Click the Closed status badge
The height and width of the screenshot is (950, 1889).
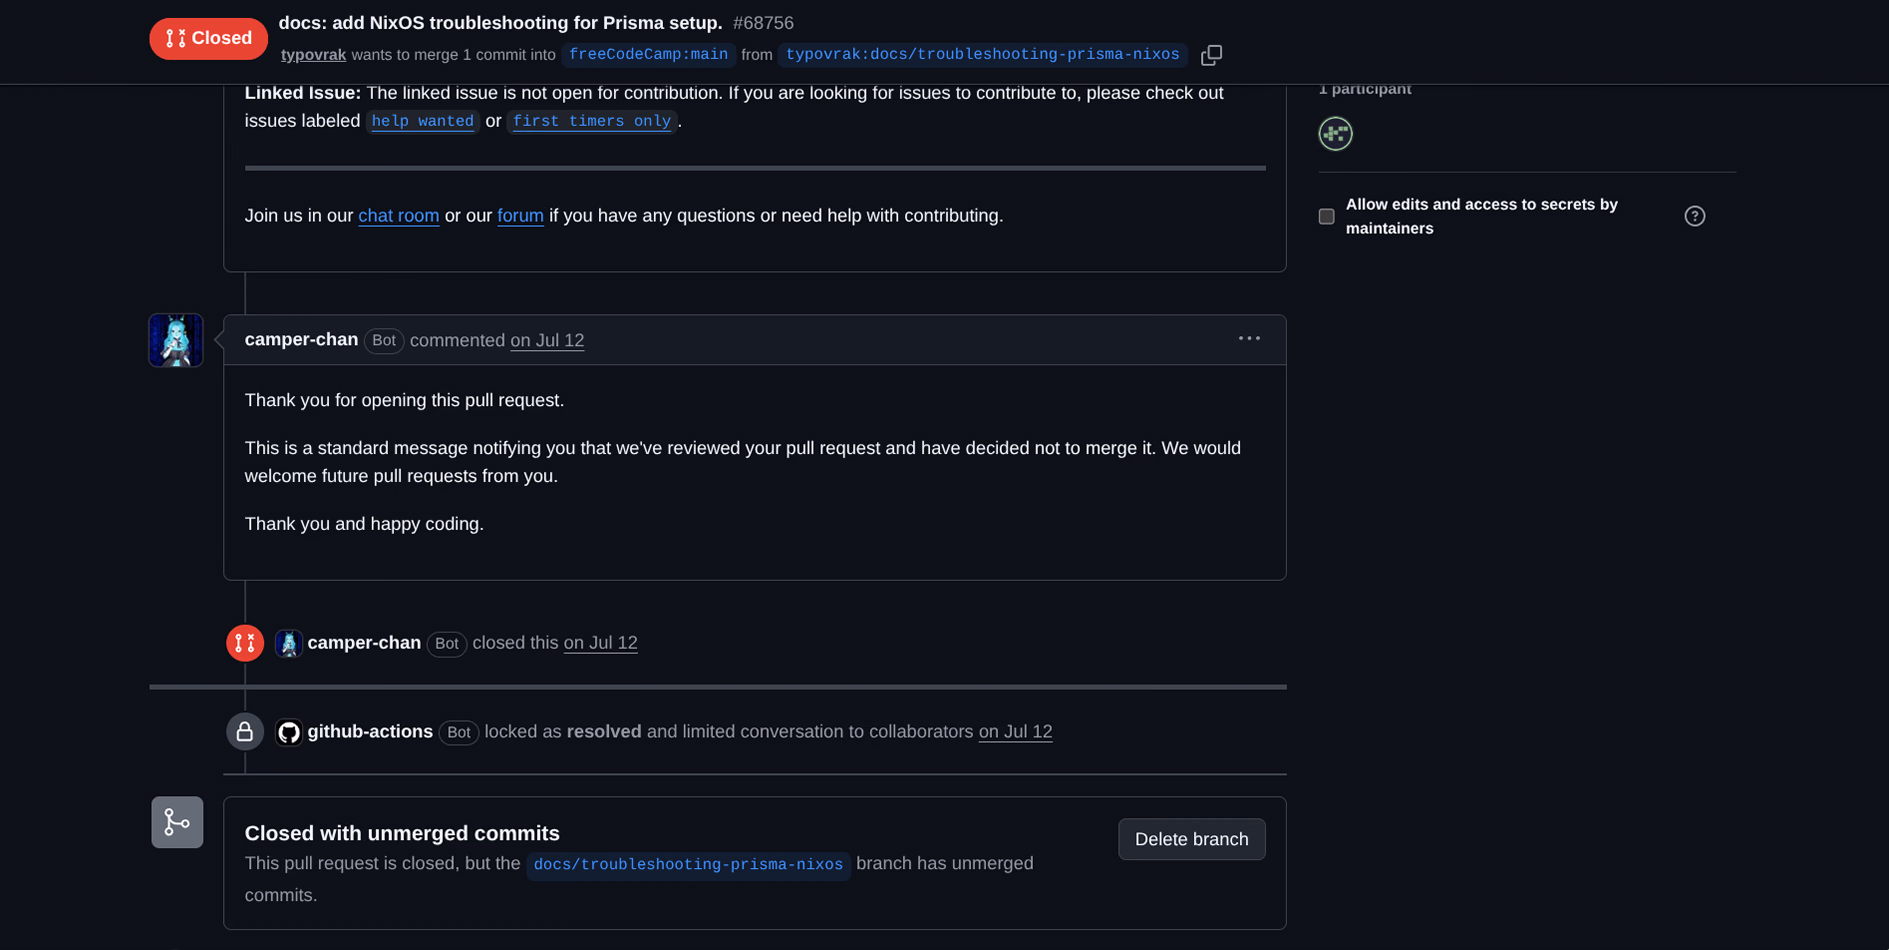(209, 39)
